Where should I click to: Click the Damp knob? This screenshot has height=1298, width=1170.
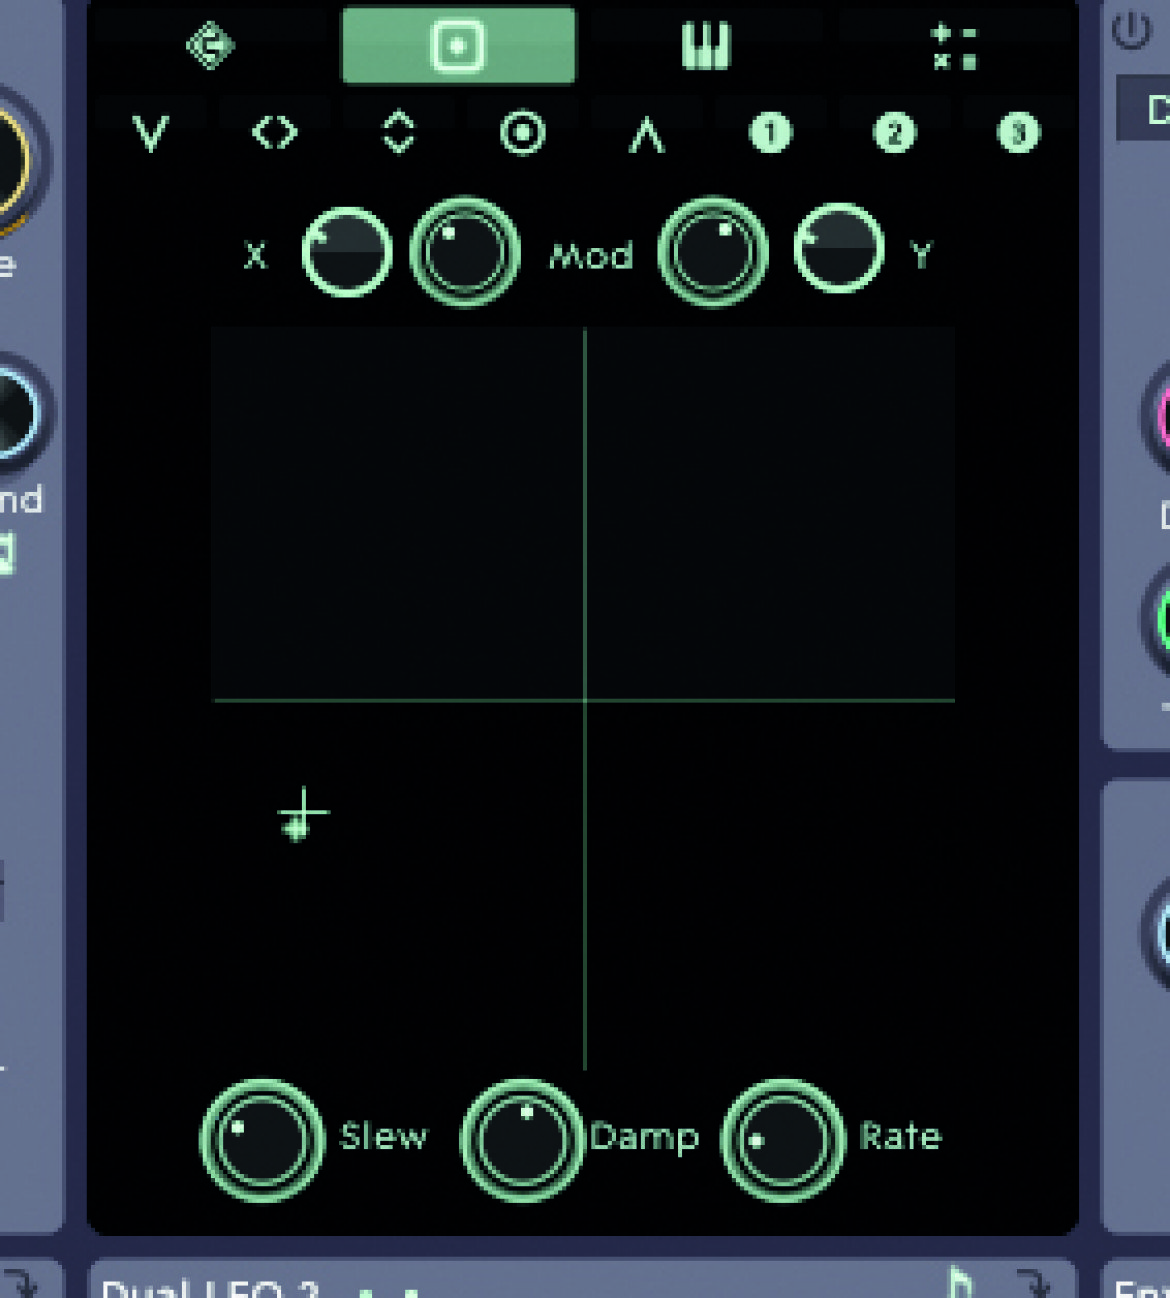pos(521,1140)
